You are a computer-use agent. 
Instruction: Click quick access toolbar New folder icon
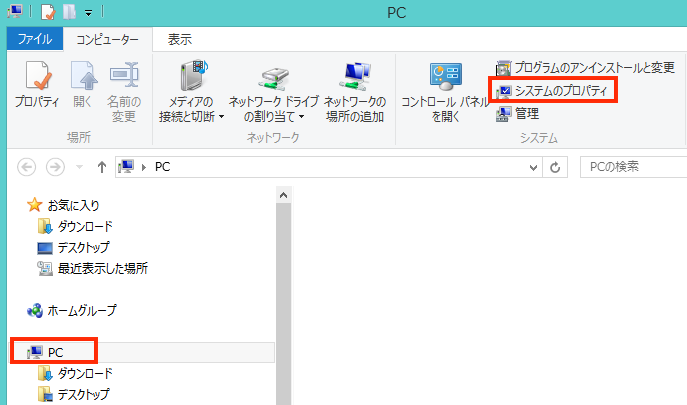pyautogui.click(x=69, y=12)
